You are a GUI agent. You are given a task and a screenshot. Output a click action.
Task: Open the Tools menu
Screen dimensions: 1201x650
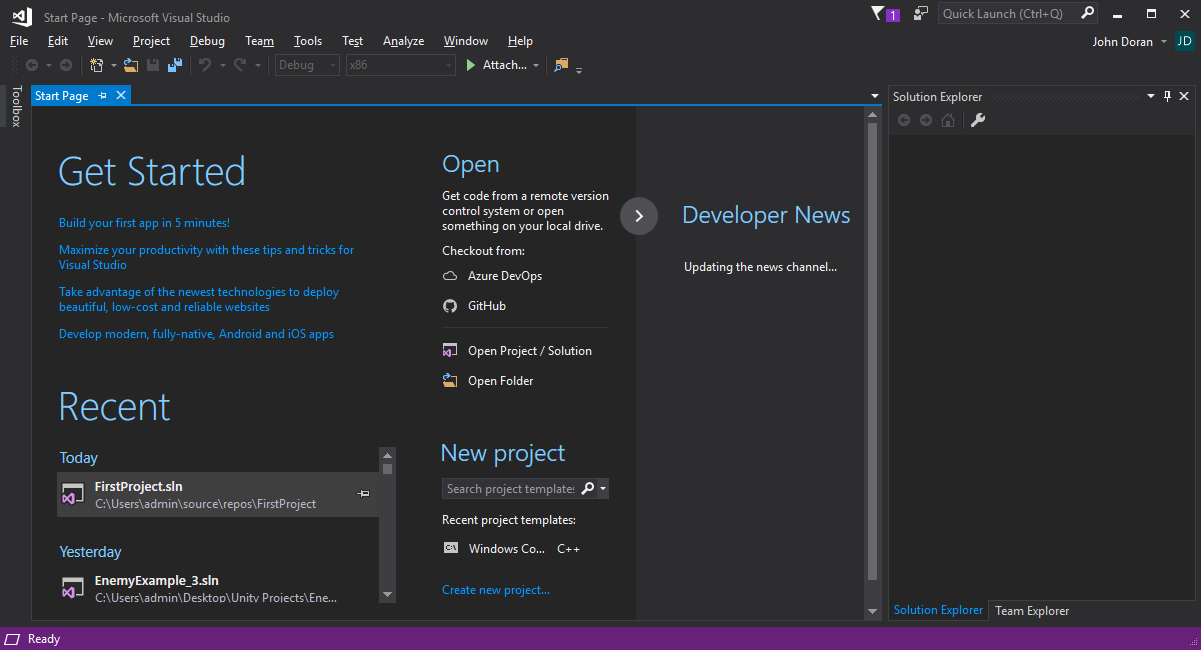point(308,41)
